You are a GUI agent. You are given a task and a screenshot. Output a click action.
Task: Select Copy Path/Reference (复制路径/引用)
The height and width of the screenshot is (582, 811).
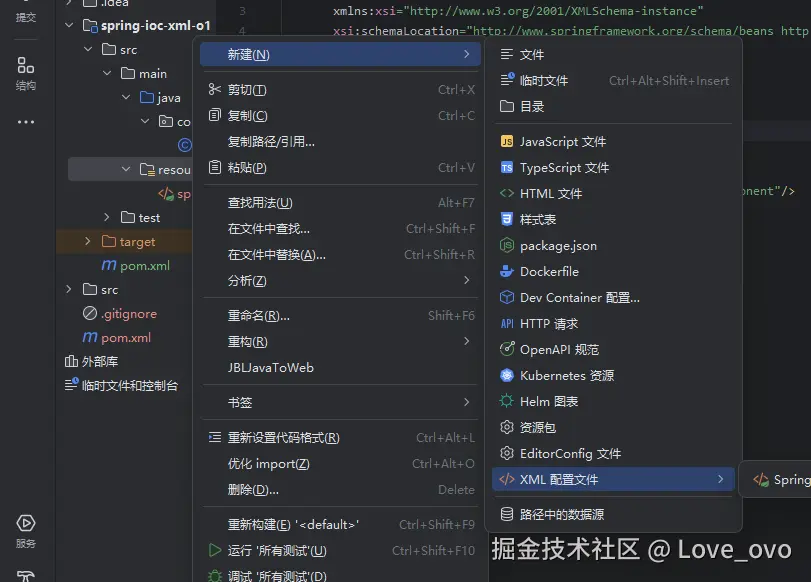tap(340, 141)
